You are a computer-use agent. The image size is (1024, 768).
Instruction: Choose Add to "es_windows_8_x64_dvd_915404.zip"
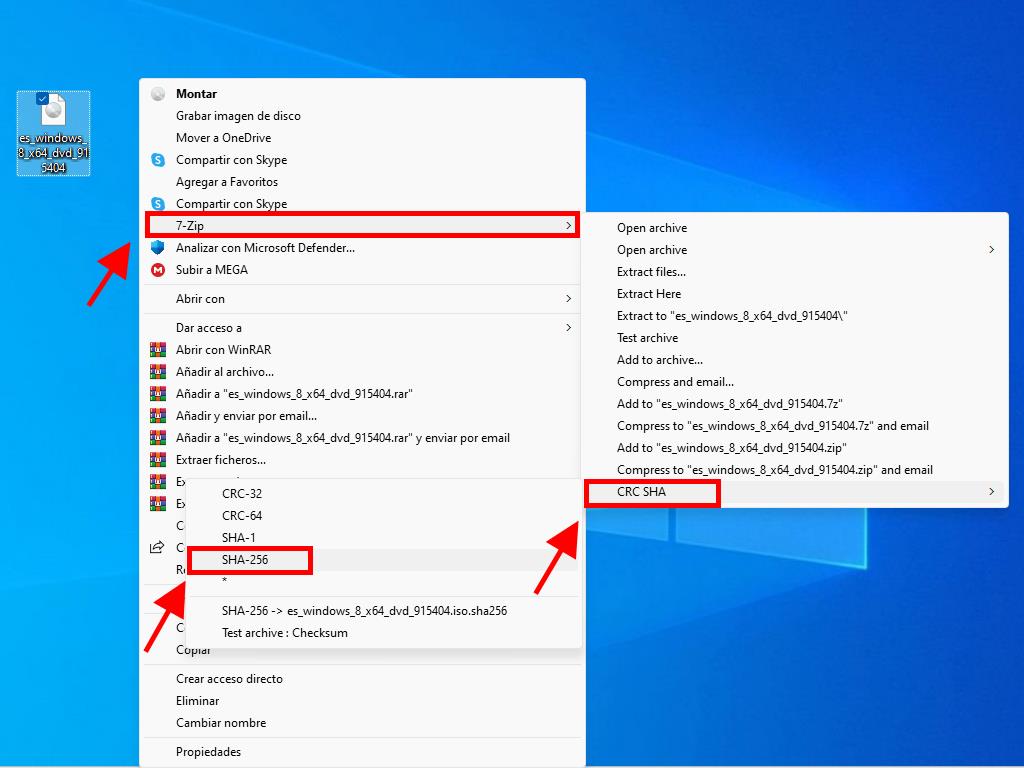click(x=731, y=448)
